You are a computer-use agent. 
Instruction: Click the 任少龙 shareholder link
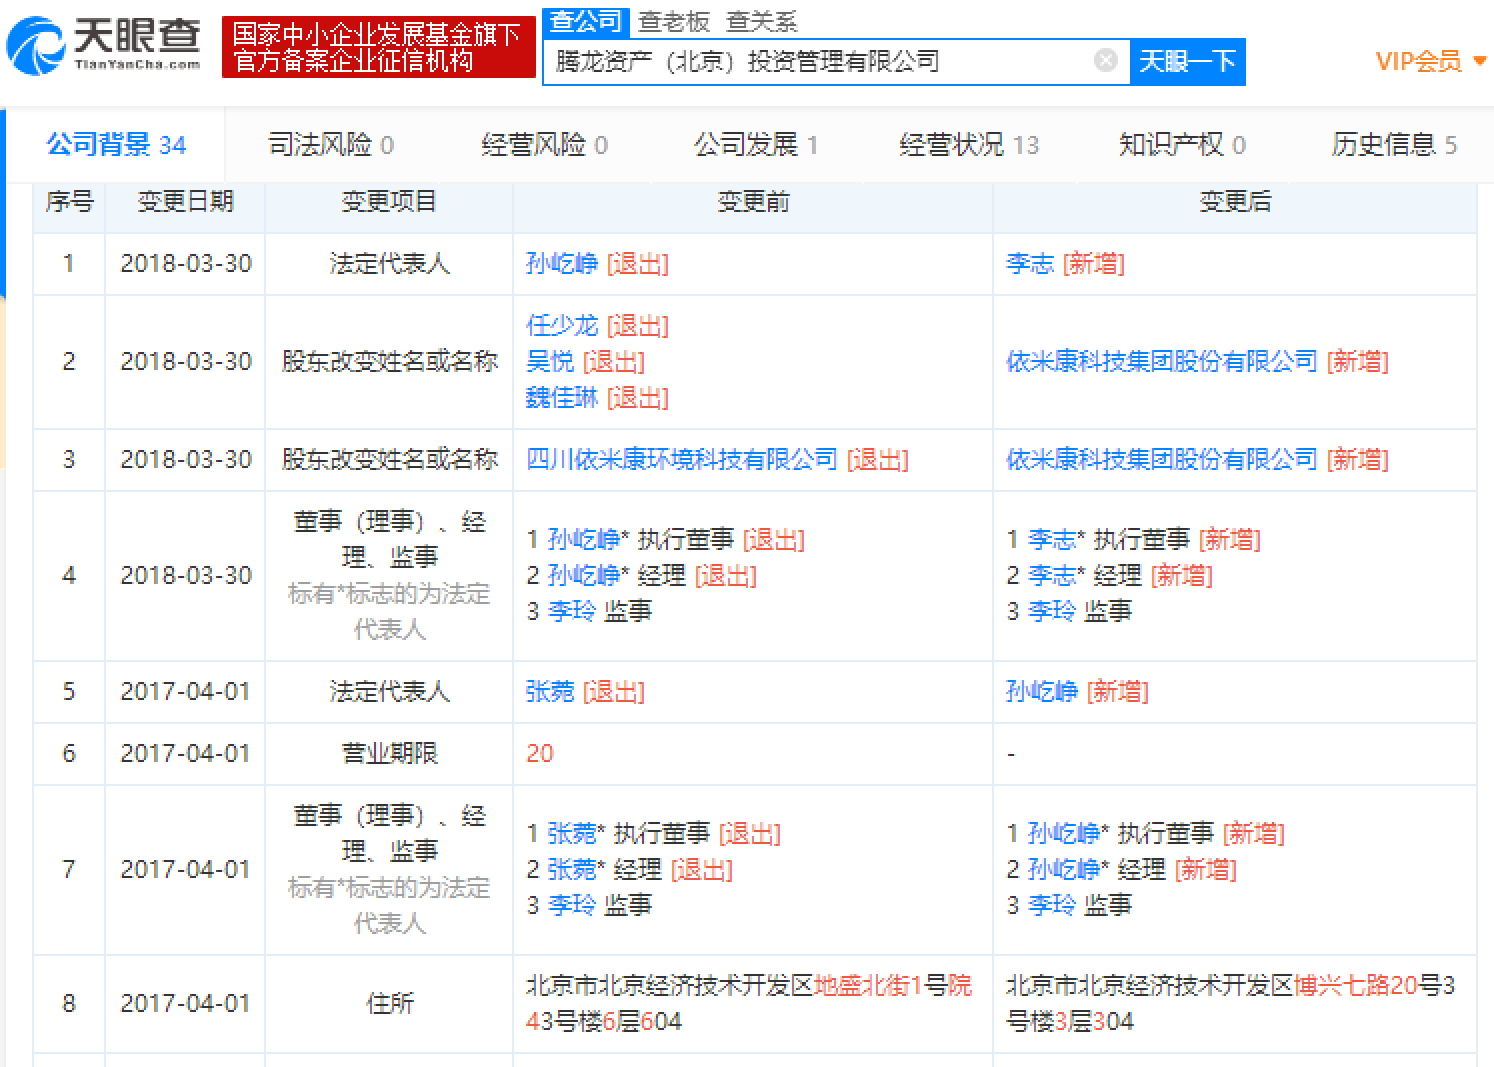pyautogui.click(x=562, y=326)
